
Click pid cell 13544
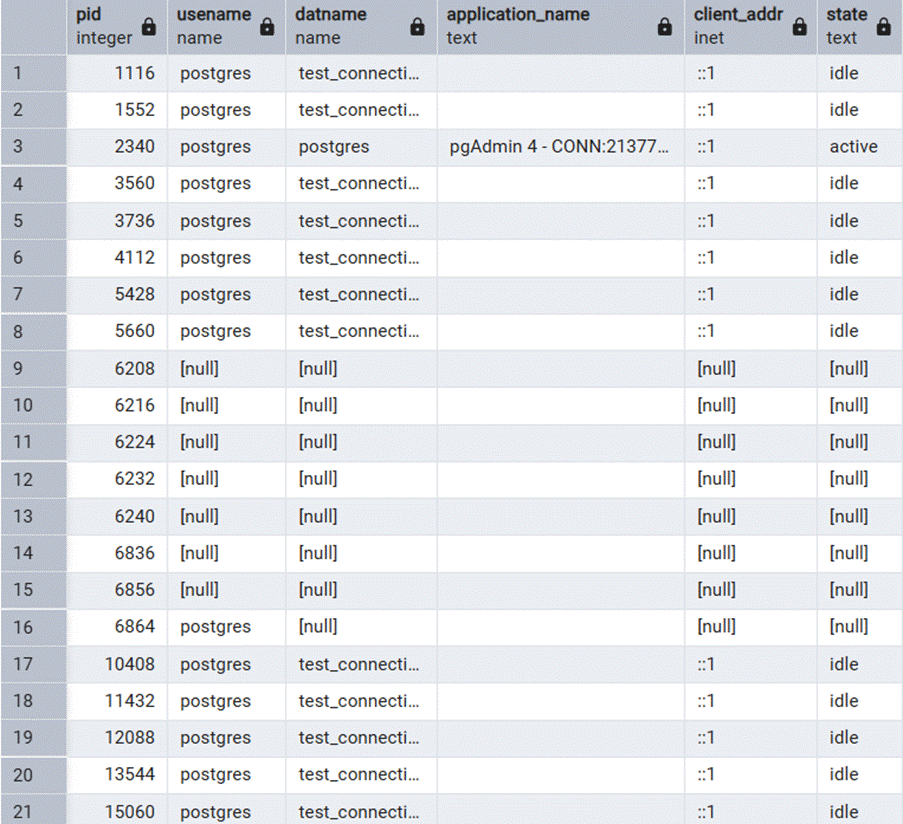pos(117,774)
